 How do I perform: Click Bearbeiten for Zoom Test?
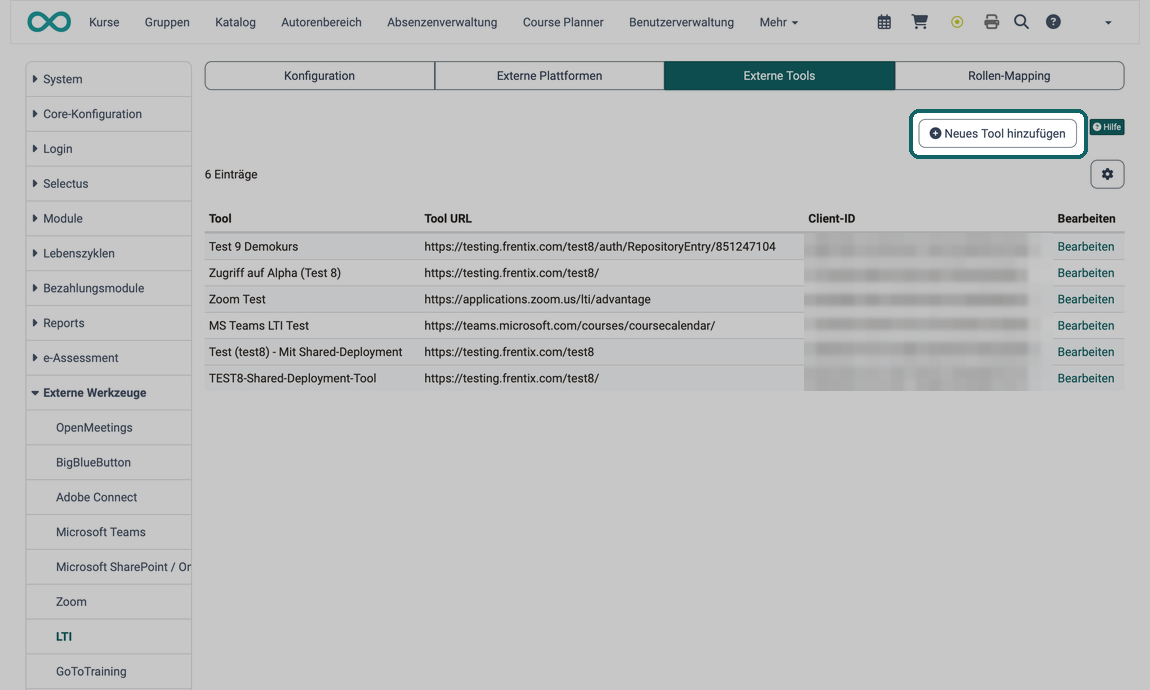1085,299
